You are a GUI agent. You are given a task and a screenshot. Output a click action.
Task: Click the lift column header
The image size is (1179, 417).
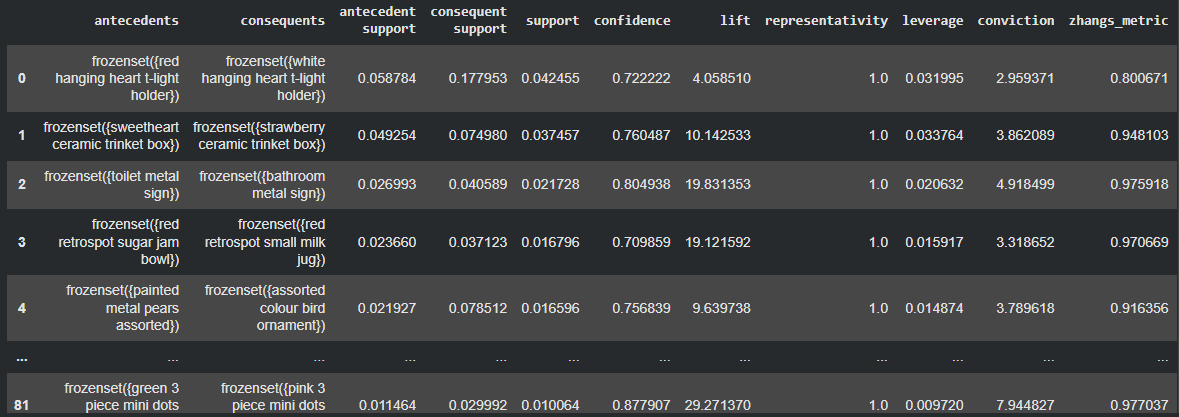[x=735, y=20]
